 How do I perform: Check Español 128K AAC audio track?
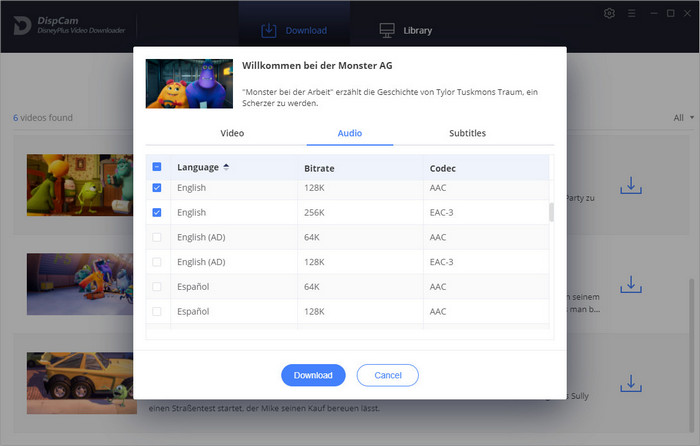point(156,311)
